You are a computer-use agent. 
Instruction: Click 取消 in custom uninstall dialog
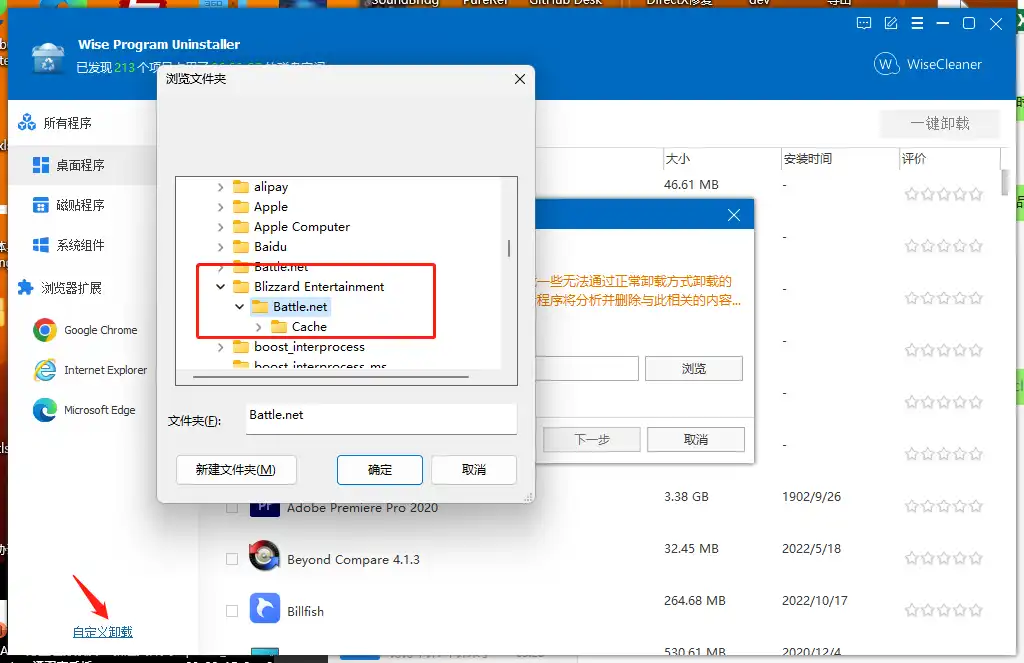[696, 440]
